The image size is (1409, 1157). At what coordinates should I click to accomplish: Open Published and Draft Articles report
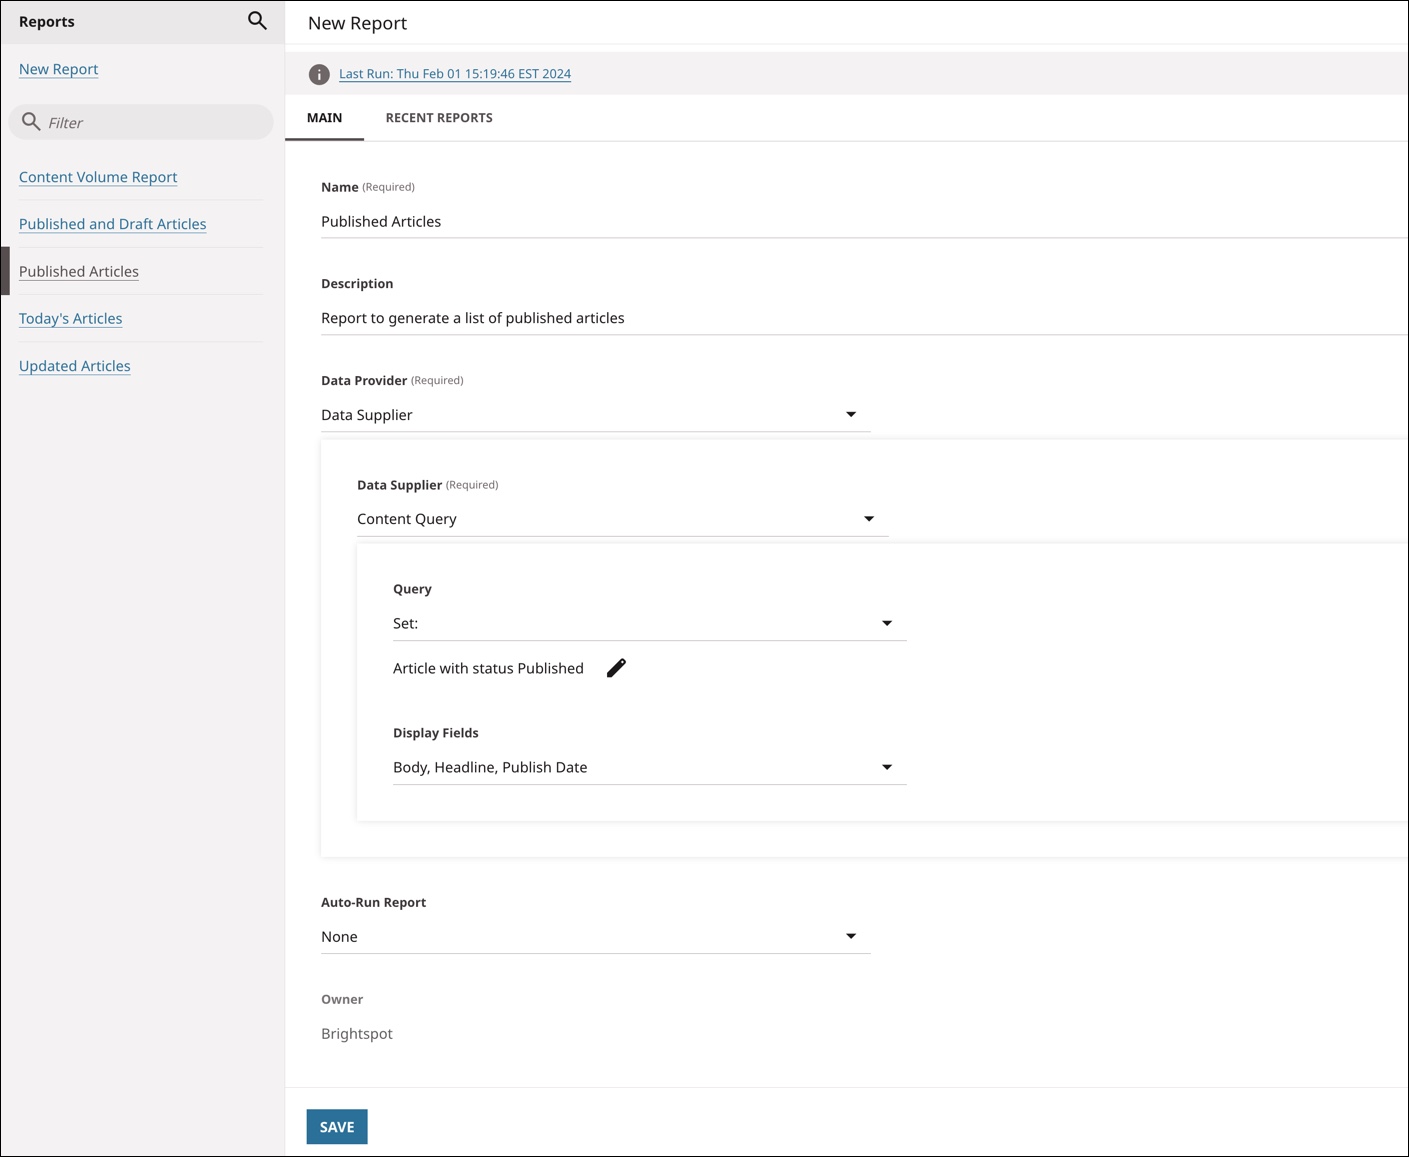[112, 224]
